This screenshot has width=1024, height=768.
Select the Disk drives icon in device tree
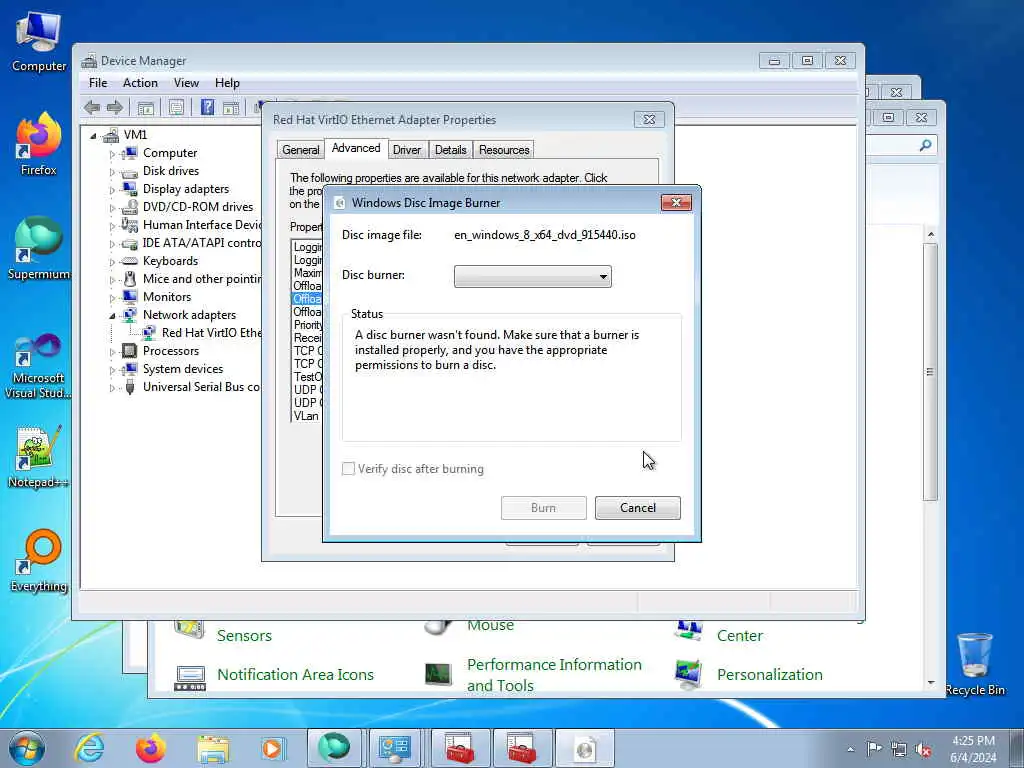pos(129,171)
